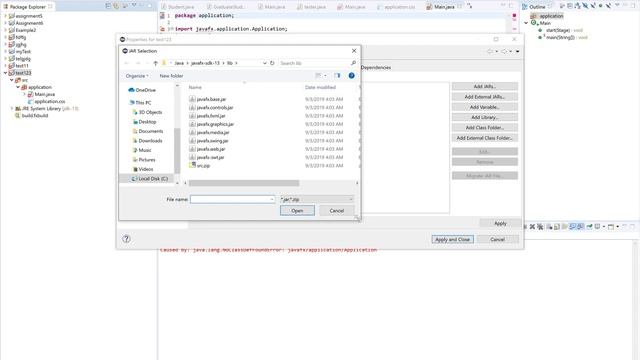Activate the Main.java editor tab
The image size is (640, 360).
click(443, 7)
